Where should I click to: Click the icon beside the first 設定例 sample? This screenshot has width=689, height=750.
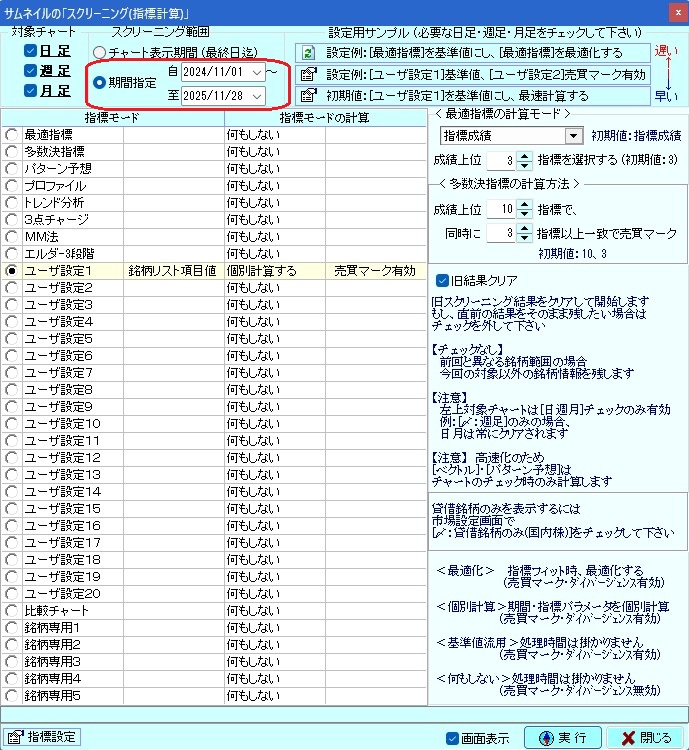[x=308, y=52]
